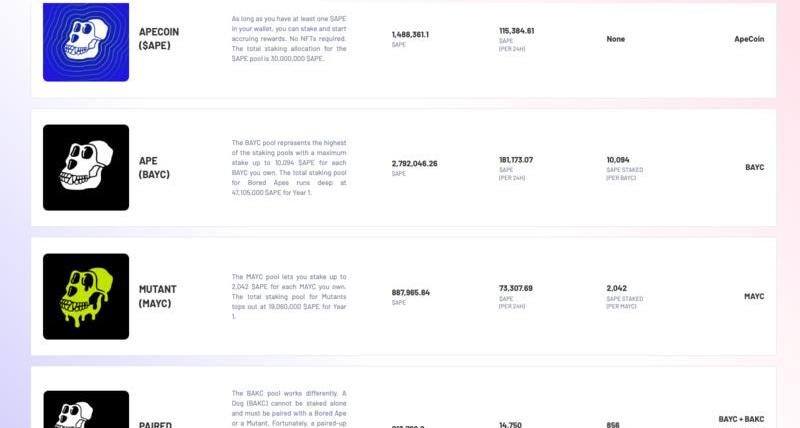The width and height of the screenshot is (800, 428).
Task: Click the white BAYC ape skull icon
Action: (x=86, y=167)
